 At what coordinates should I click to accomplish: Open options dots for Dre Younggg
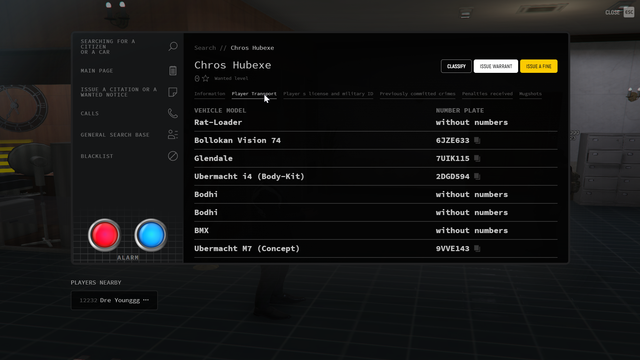coord(146,300)
